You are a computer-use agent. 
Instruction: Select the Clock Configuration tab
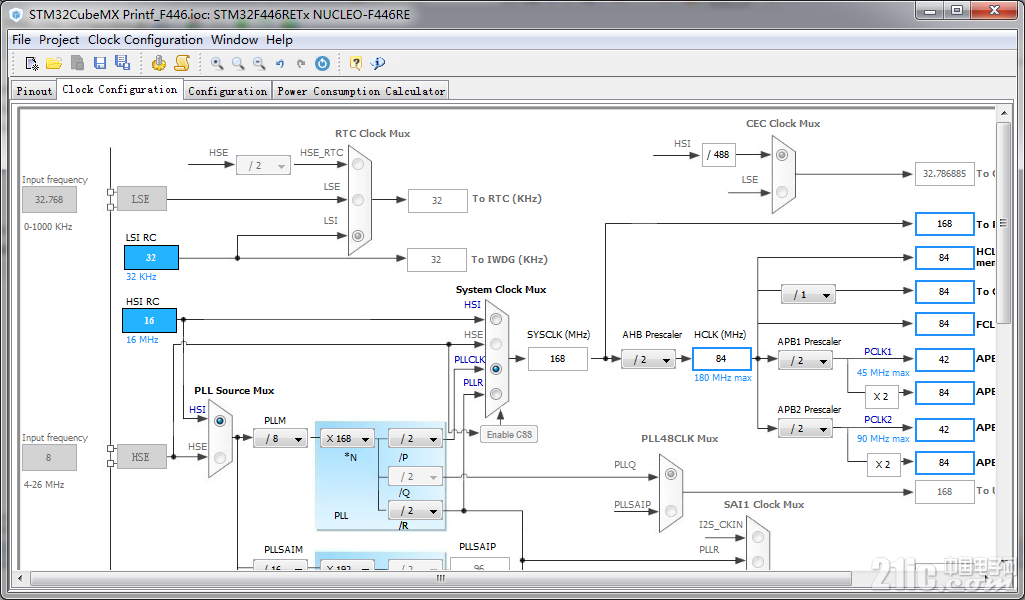[120, 89]
